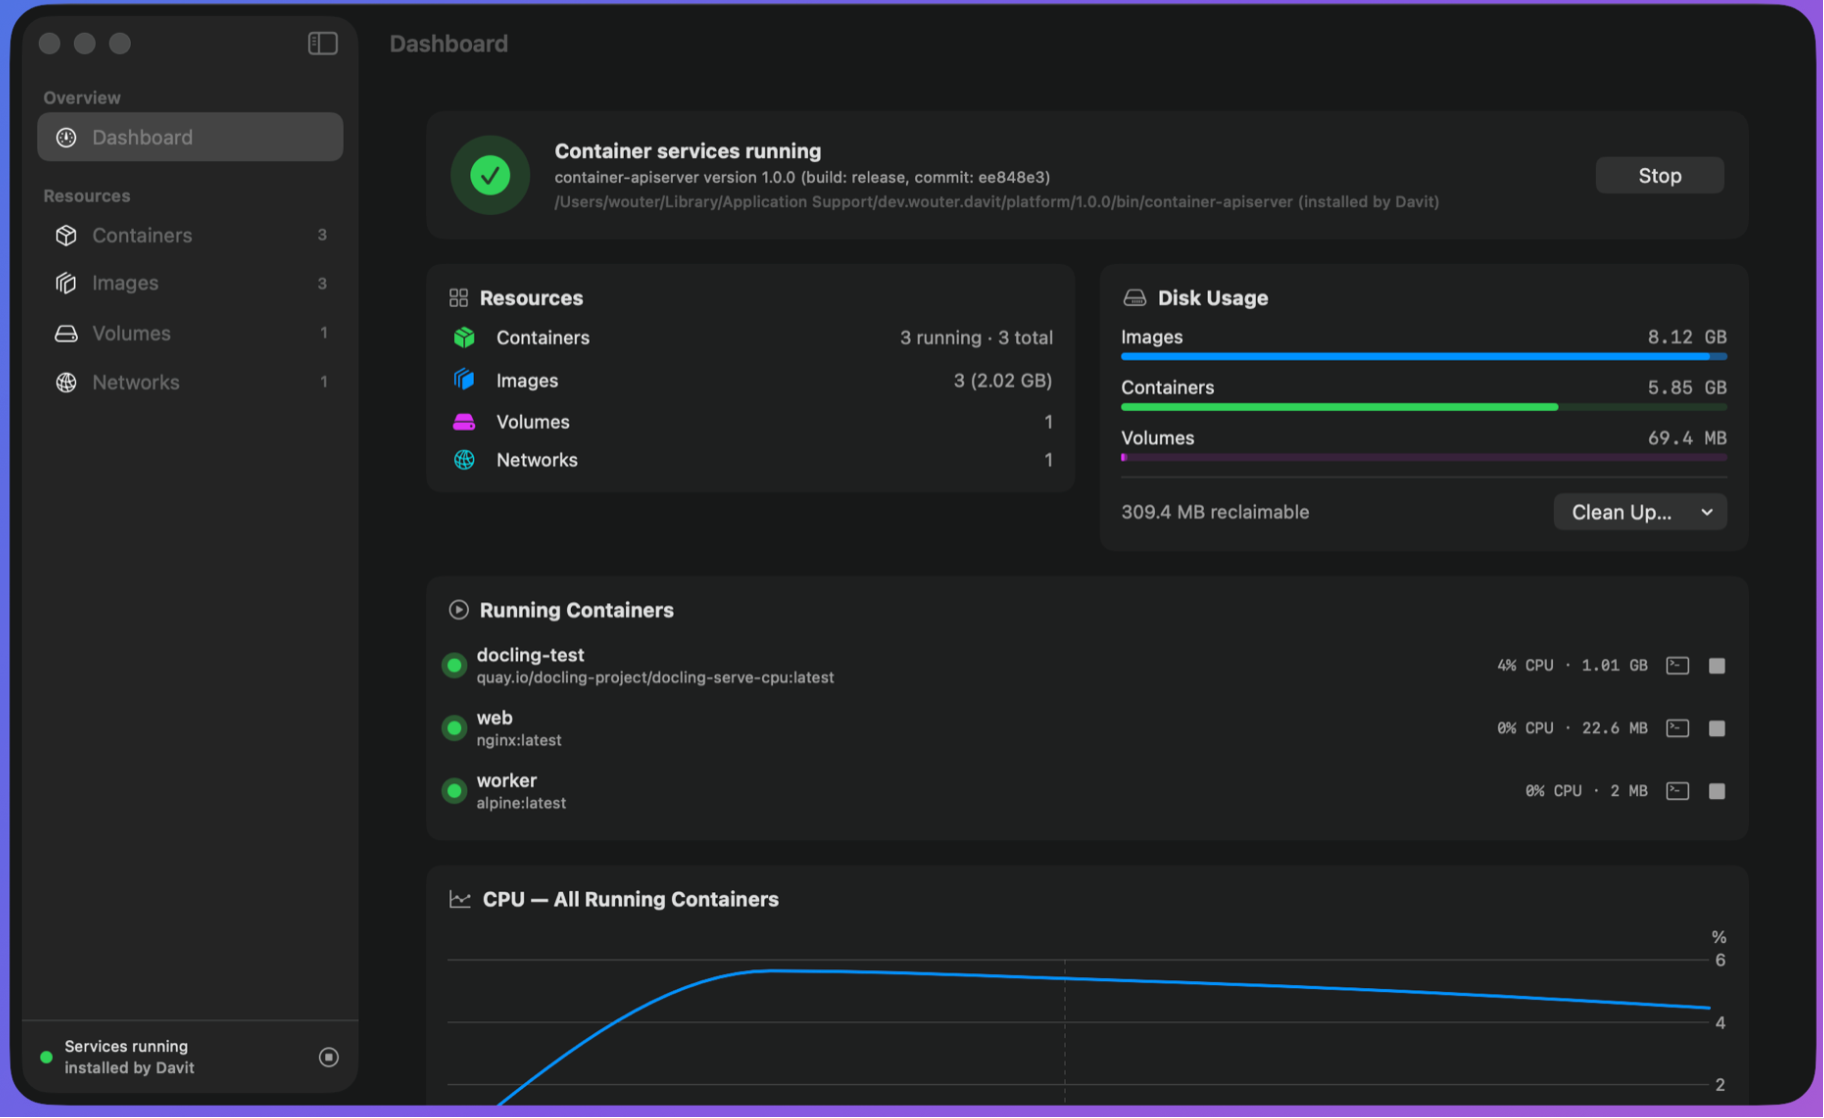Click '309.4 MB reclaimable' text
Viewport: 1824px width, 1118px height.
pyautogui.click(x=1215, y=512)
